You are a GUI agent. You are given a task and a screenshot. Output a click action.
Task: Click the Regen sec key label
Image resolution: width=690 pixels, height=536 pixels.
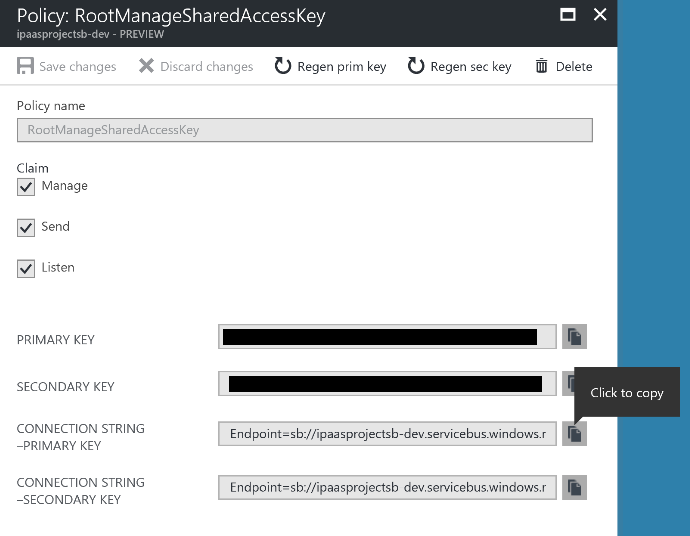[x=471, y=66]
